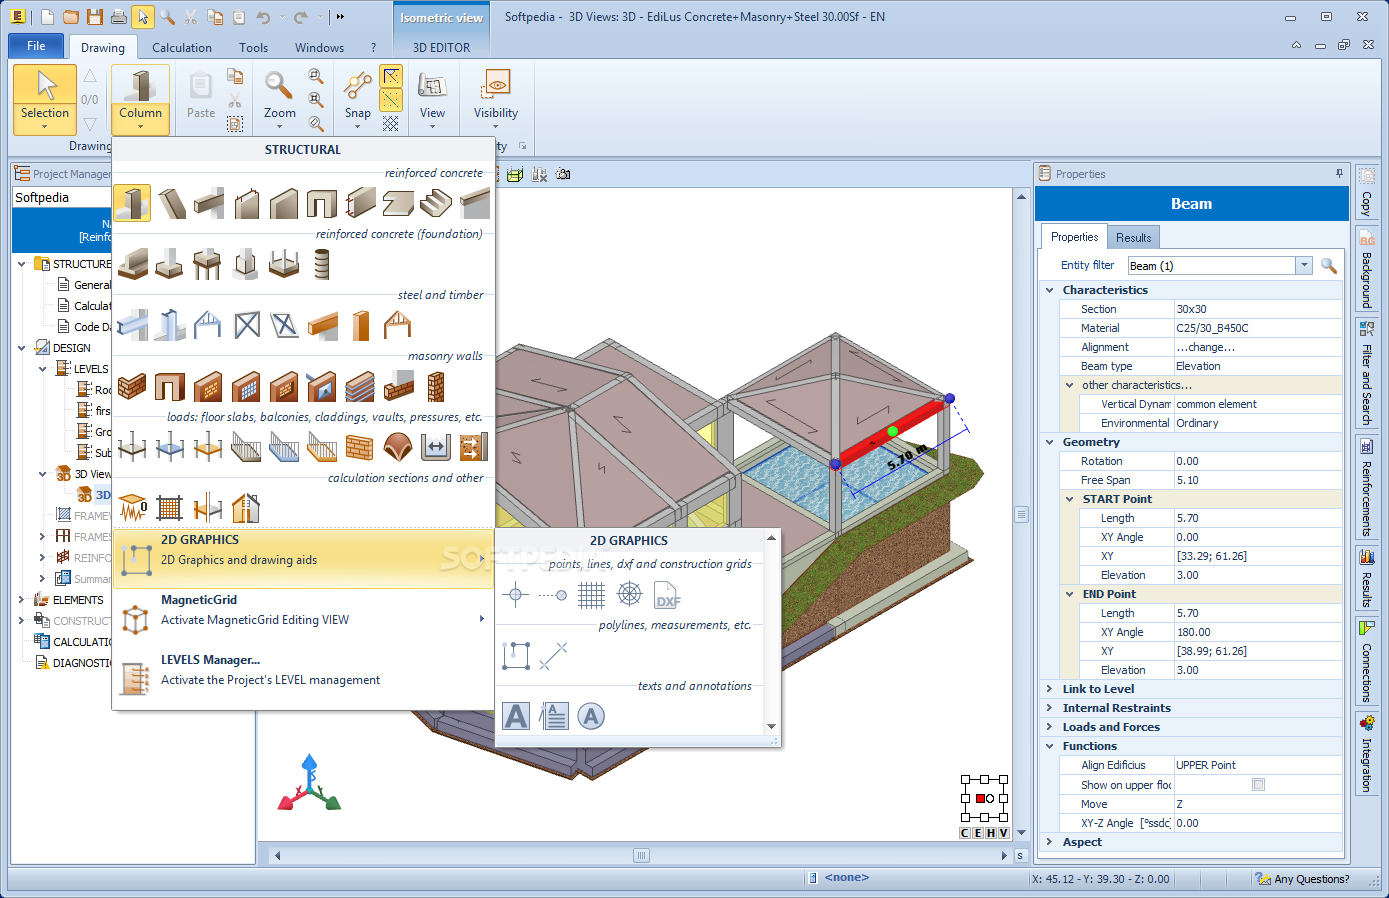Pick the seismic spectrum calculation icon

click(x=132, y=508)
